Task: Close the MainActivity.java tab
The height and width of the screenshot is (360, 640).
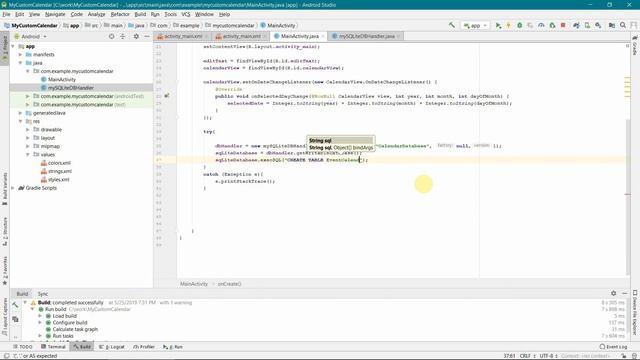Action: (323, 36)
